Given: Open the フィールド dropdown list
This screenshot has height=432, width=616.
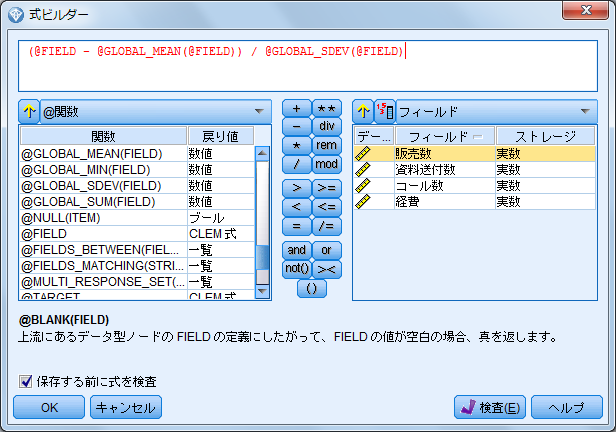Looking at the screenshot, I should click(x=497, y=112).
